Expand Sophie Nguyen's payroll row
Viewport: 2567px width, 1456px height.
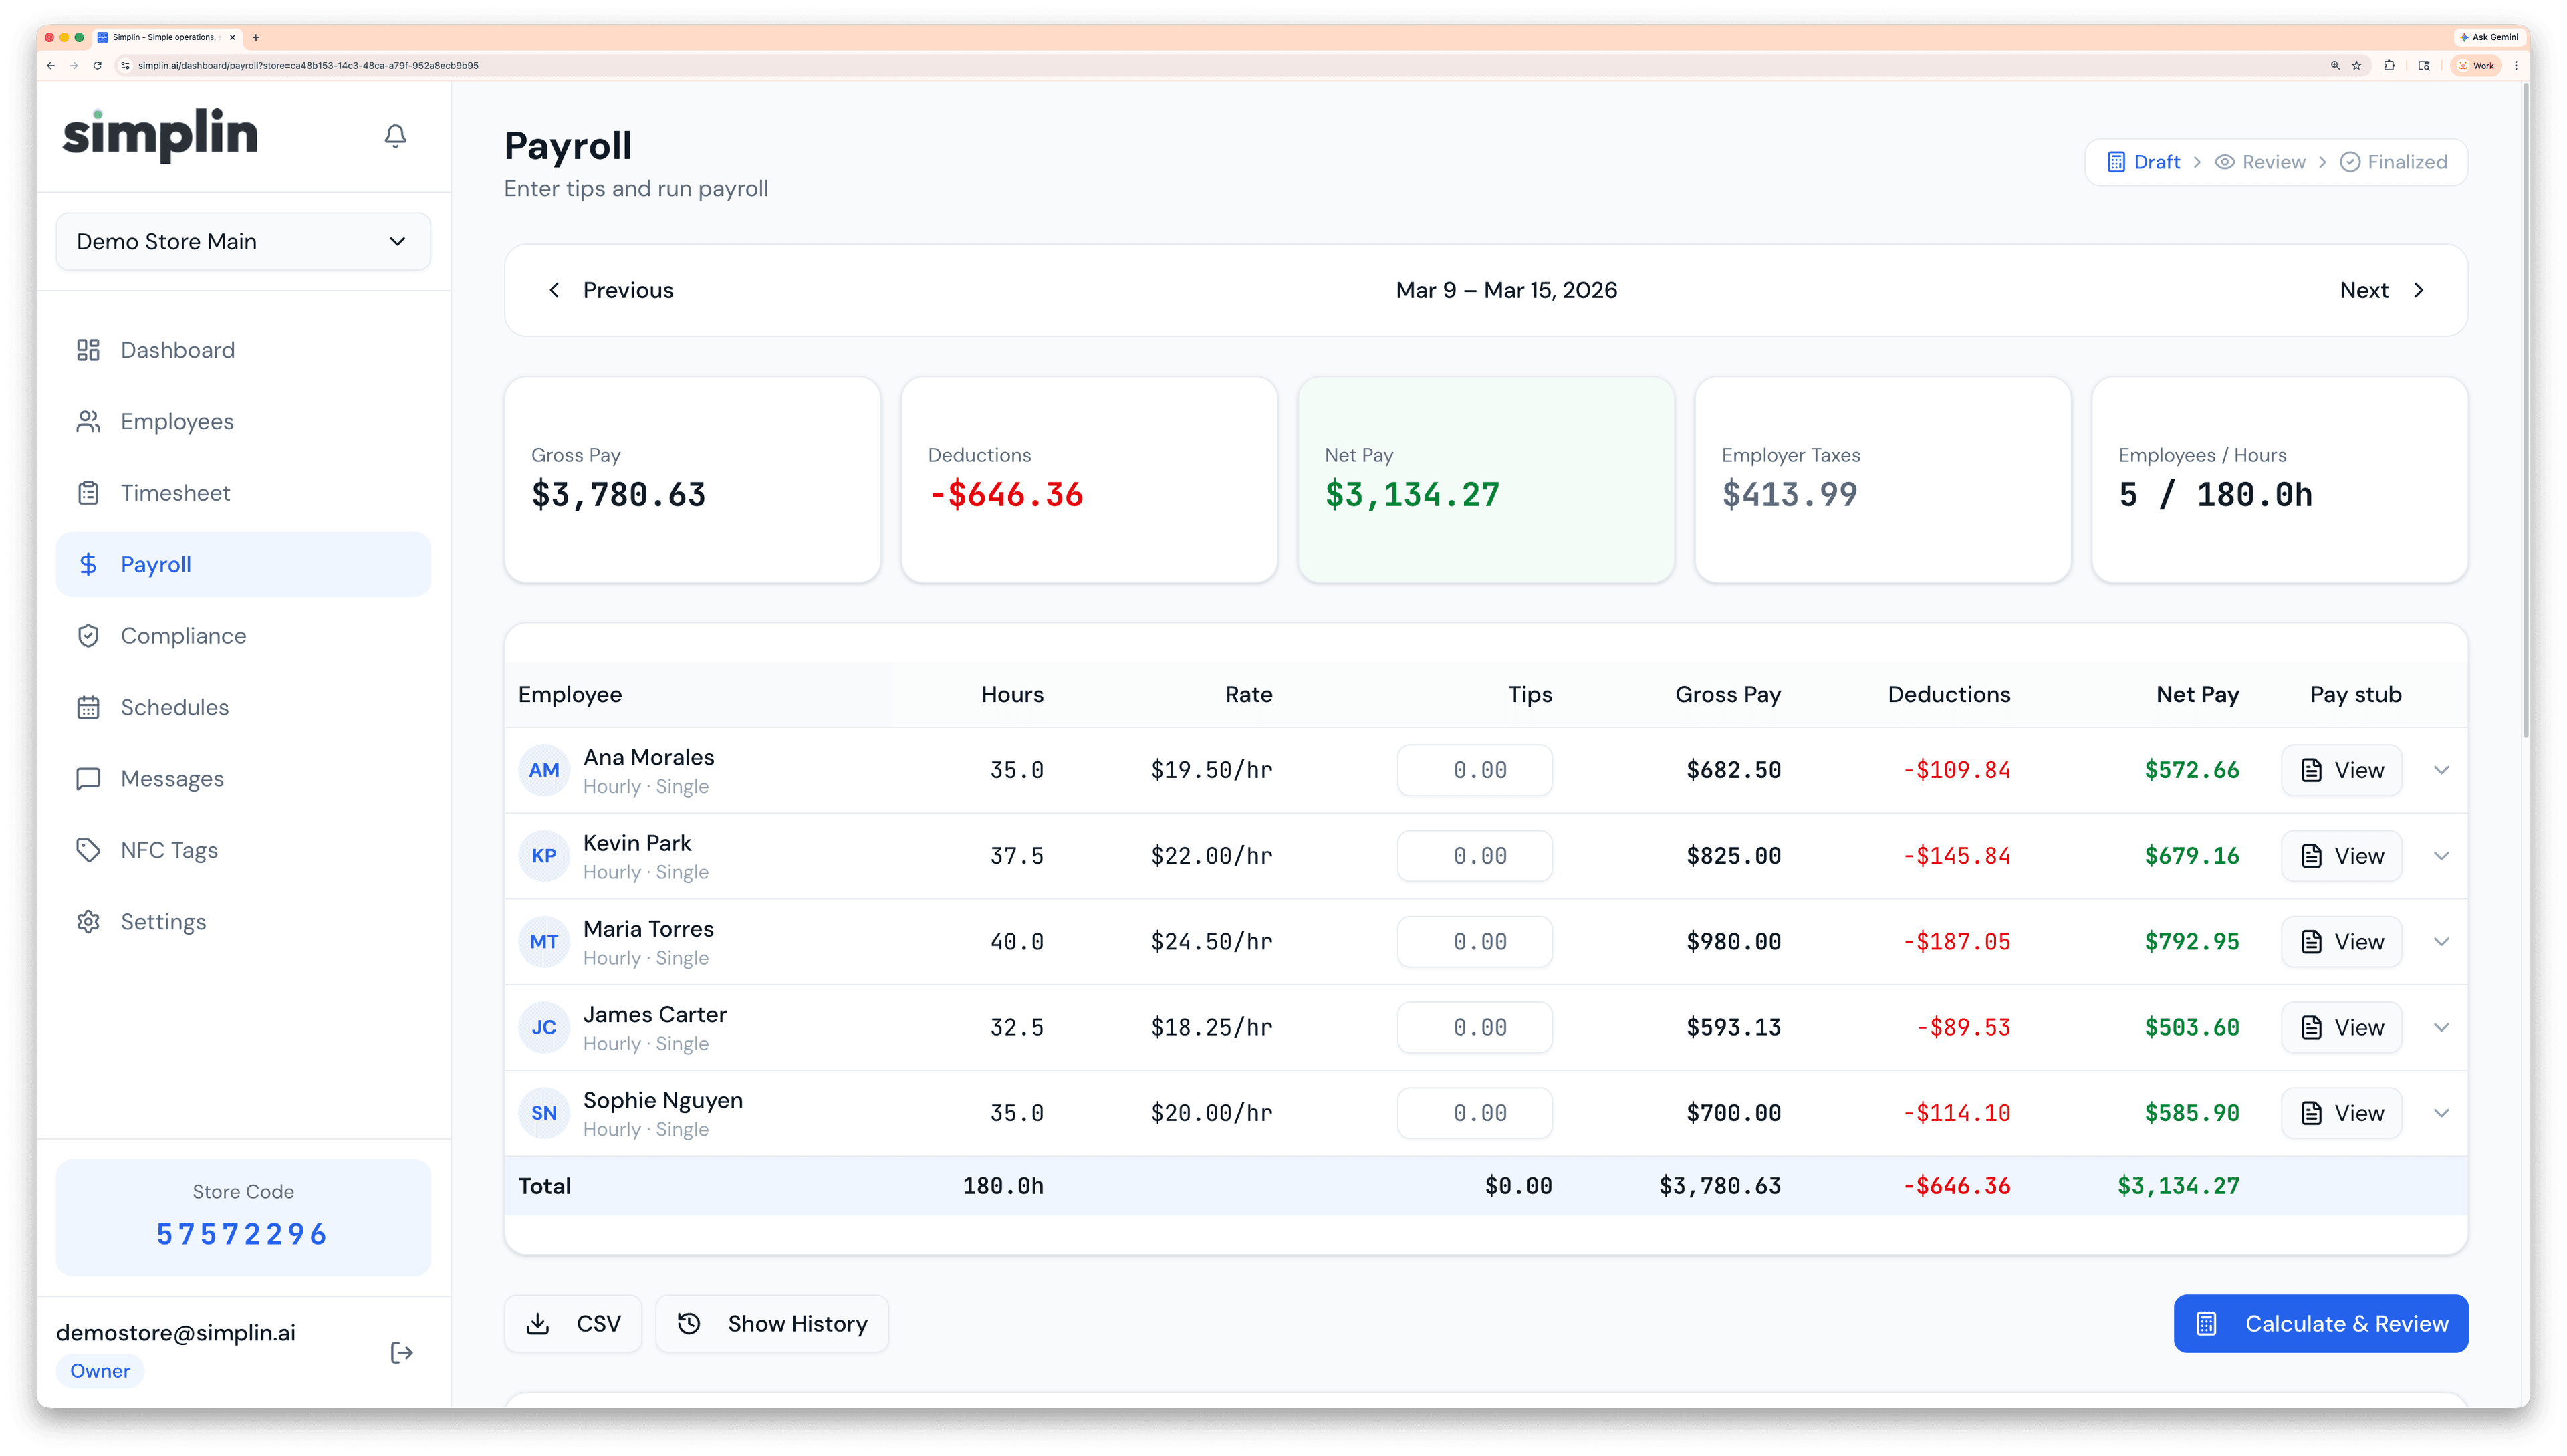(2443, 1112)
